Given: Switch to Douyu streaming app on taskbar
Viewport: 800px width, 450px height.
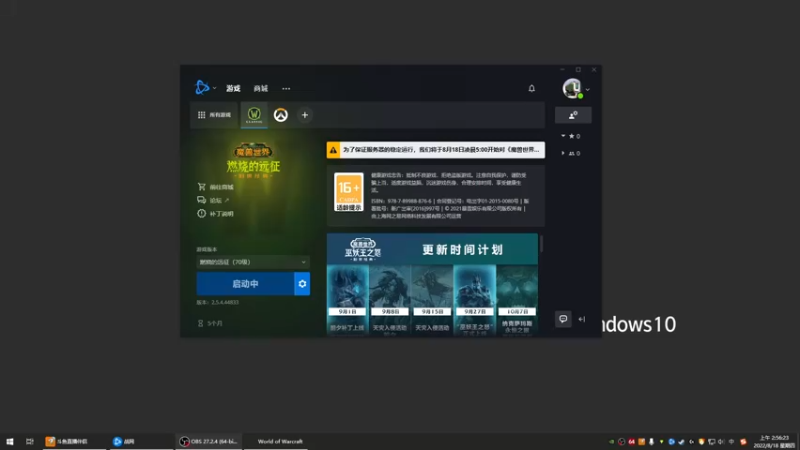Looking at the screenshot, I should pos(74,441).
